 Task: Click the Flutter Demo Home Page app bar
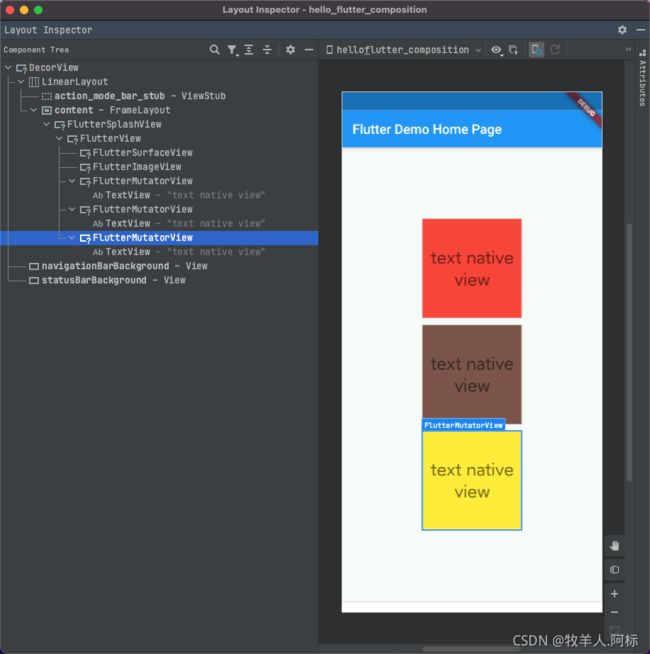pyautogui.click(x=471, y=129)
